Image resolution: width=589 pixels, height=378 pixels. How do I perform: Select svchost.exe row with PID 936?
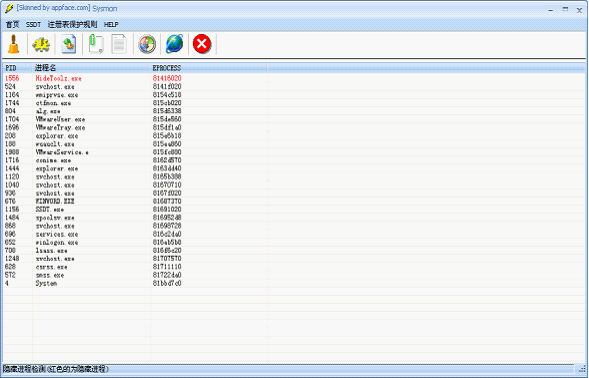click(294, 193)
